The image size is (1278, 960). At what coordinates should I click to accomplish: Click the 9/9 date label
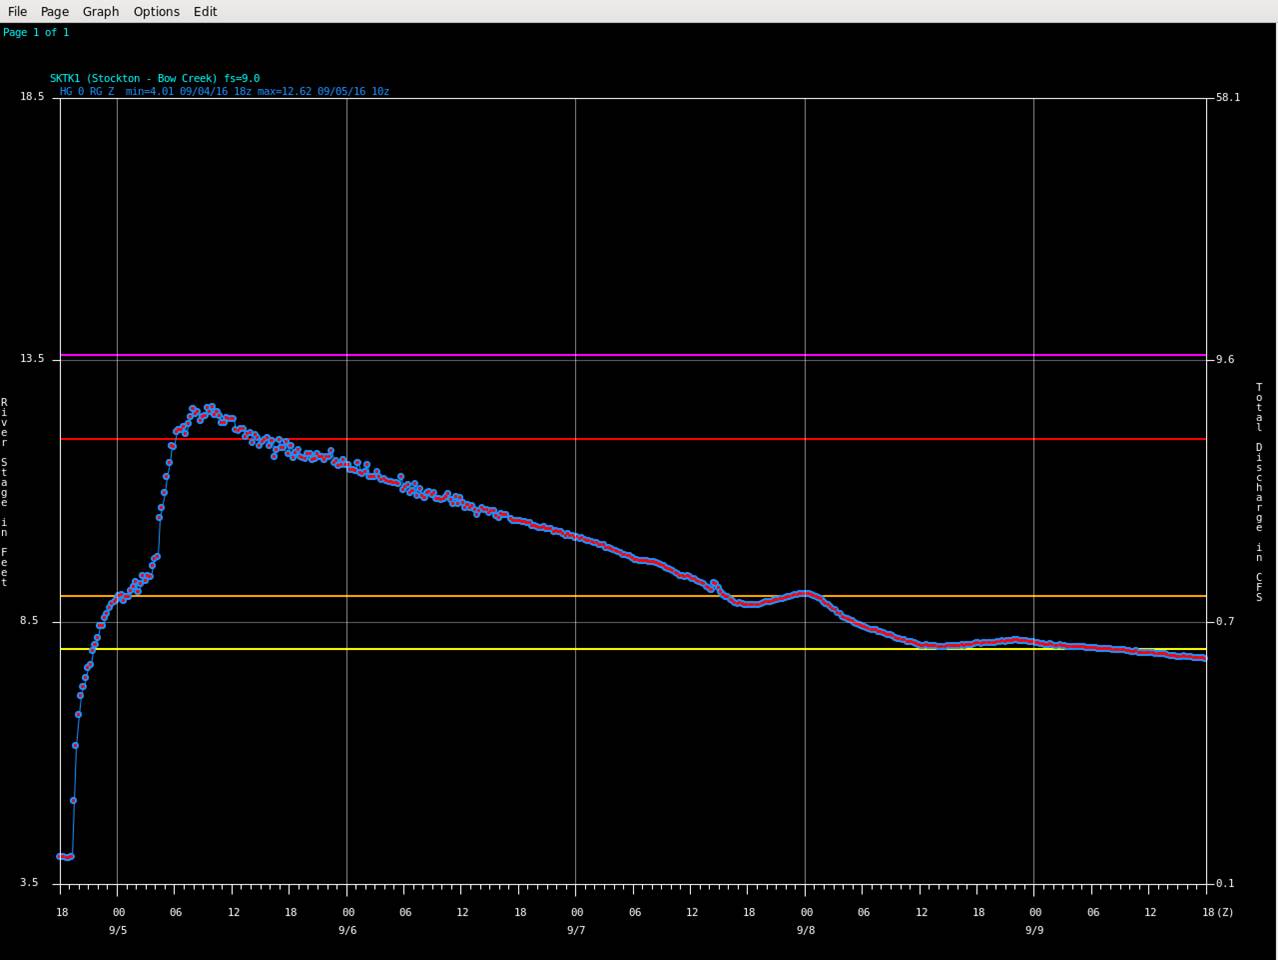1034,930
